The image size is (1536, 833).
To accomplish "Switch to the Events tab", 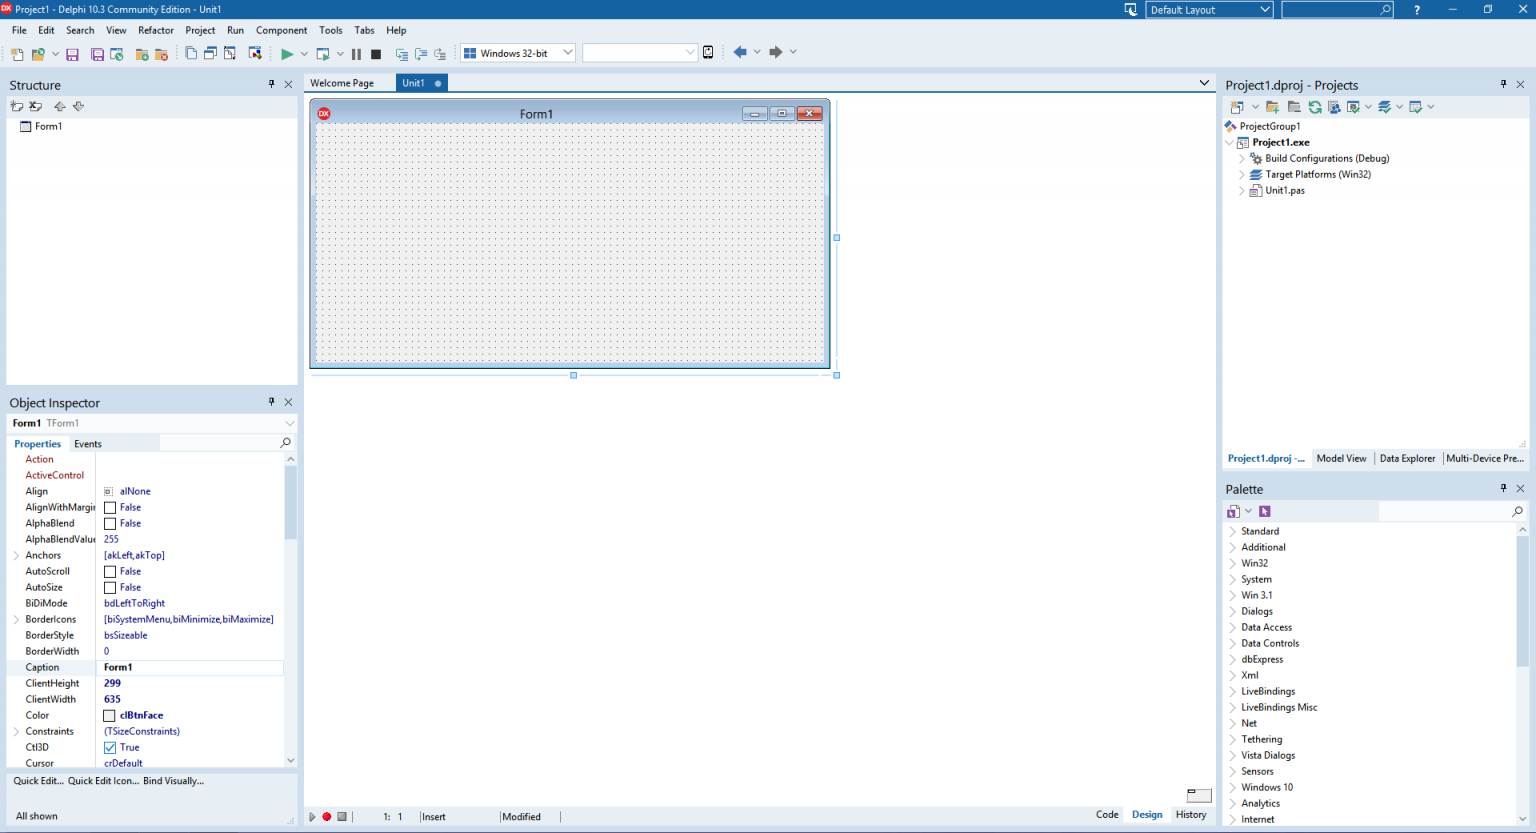I will pyautogui.click(x=88, y=444).
